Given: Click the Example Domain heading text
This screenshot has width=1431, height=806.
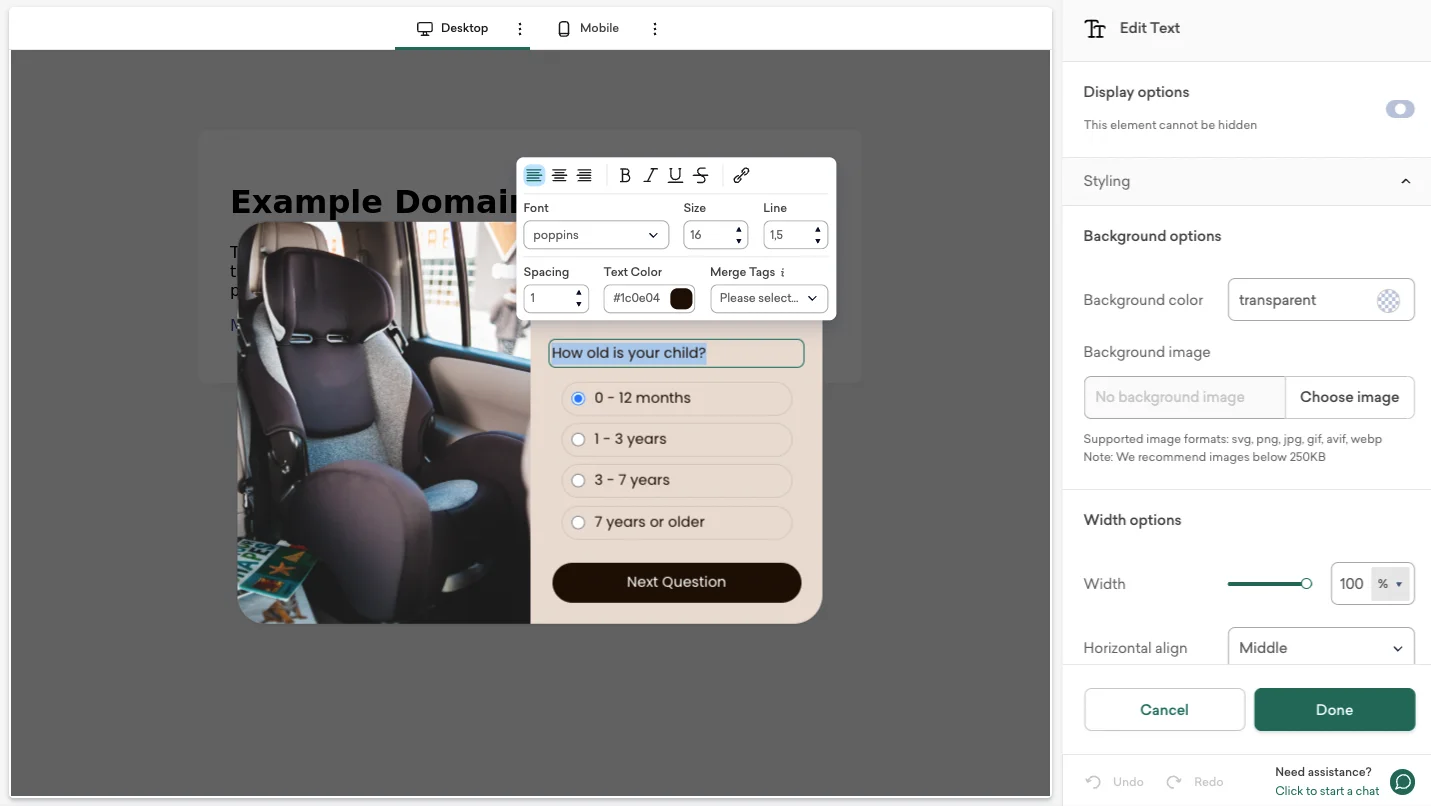Looking at the screenshot, I should click(375, 202).
